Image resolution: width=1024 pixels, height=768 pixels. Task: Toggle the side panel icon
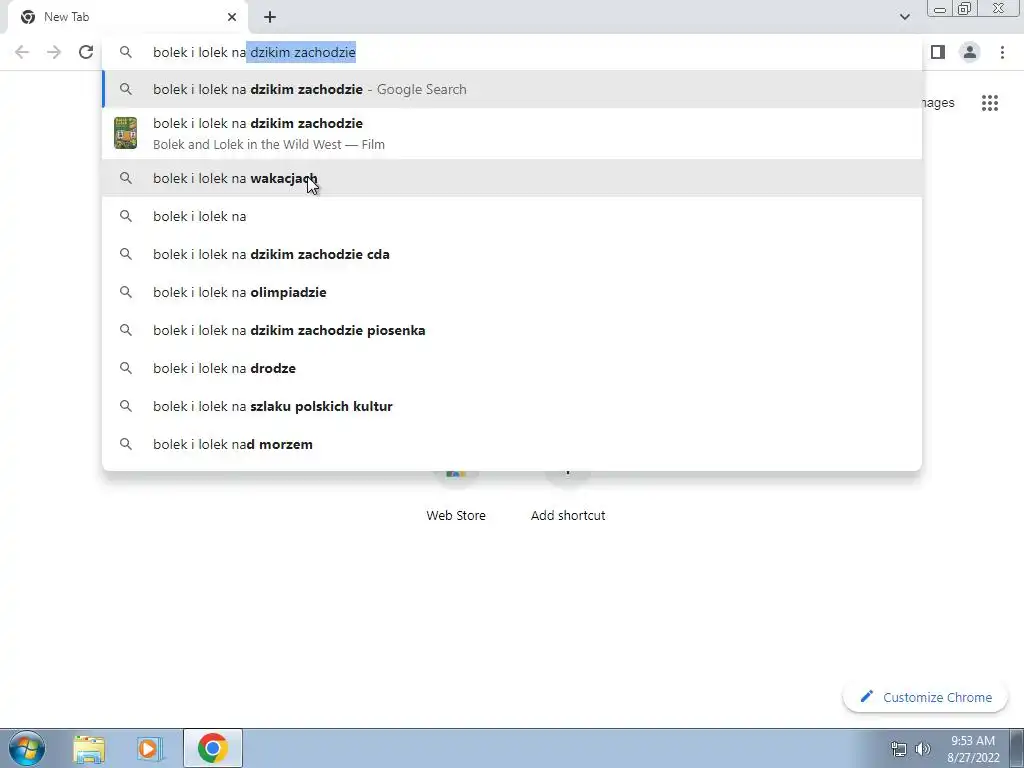click(938, 52)
